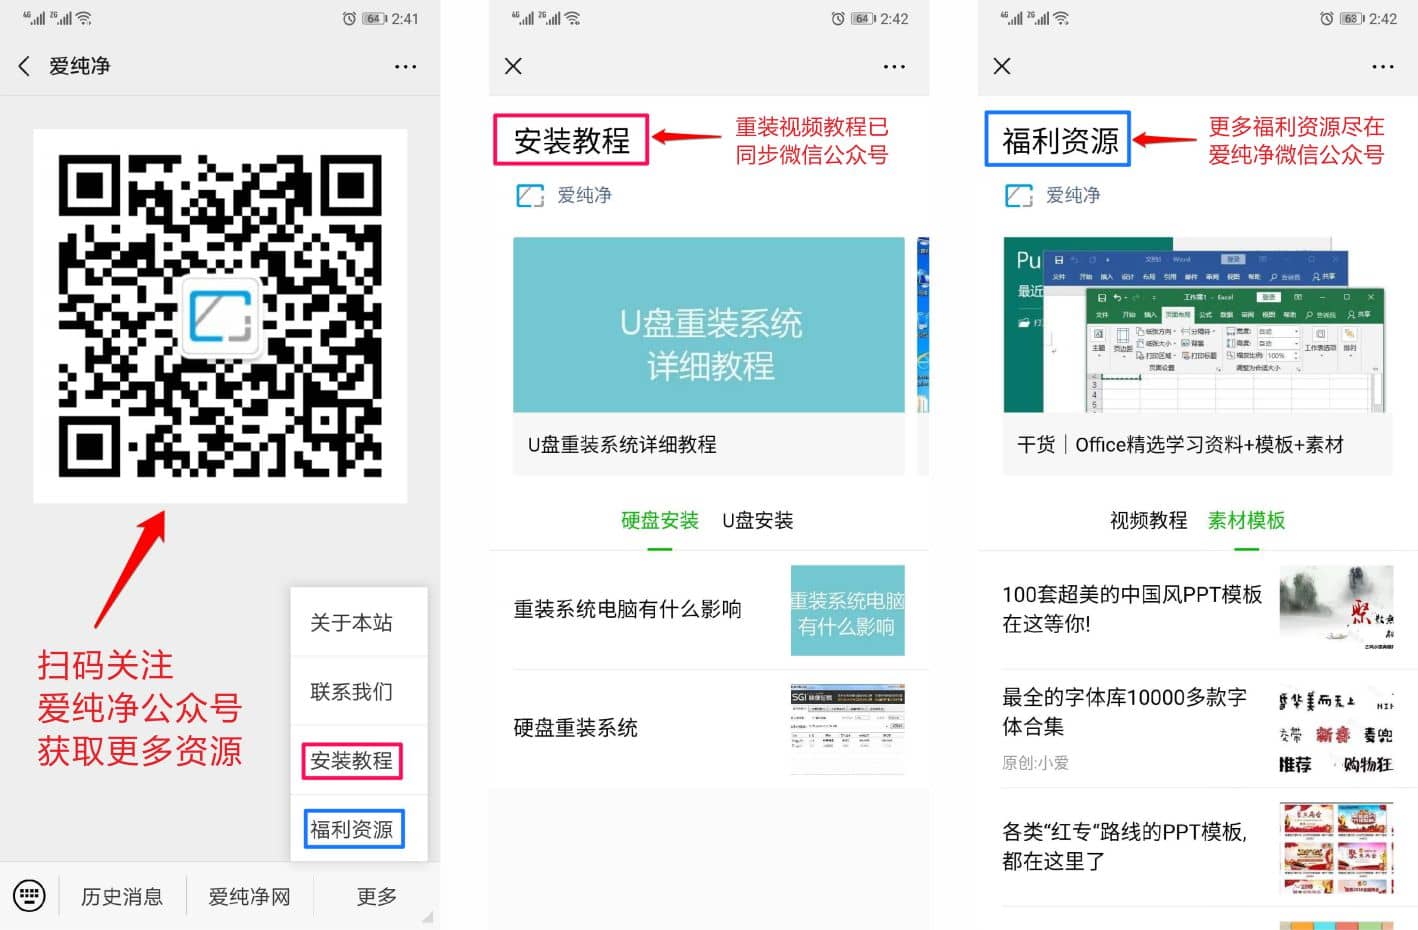Open more options on 福利资源 page
The image size is (1418, 930).
[1382, 67]
